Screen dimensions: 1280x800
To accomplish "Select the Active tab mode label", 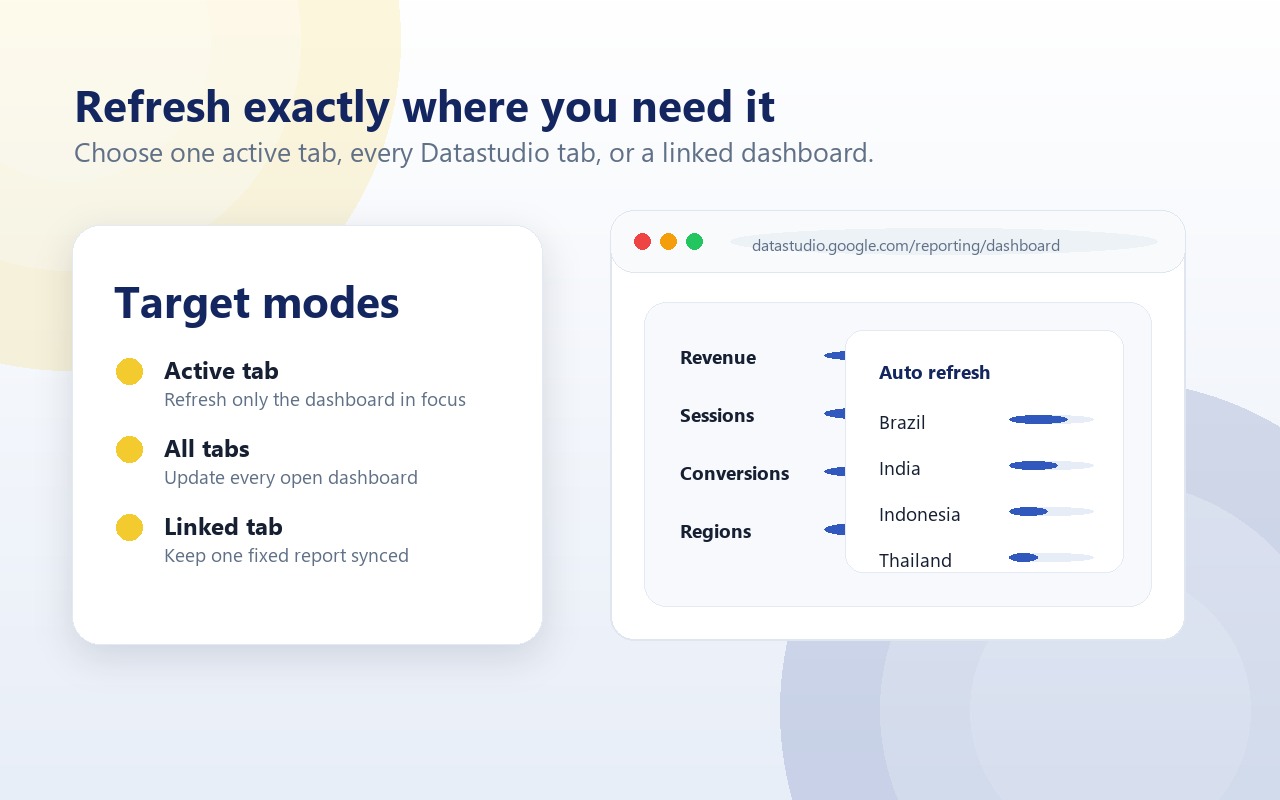I will click(221, 371).
